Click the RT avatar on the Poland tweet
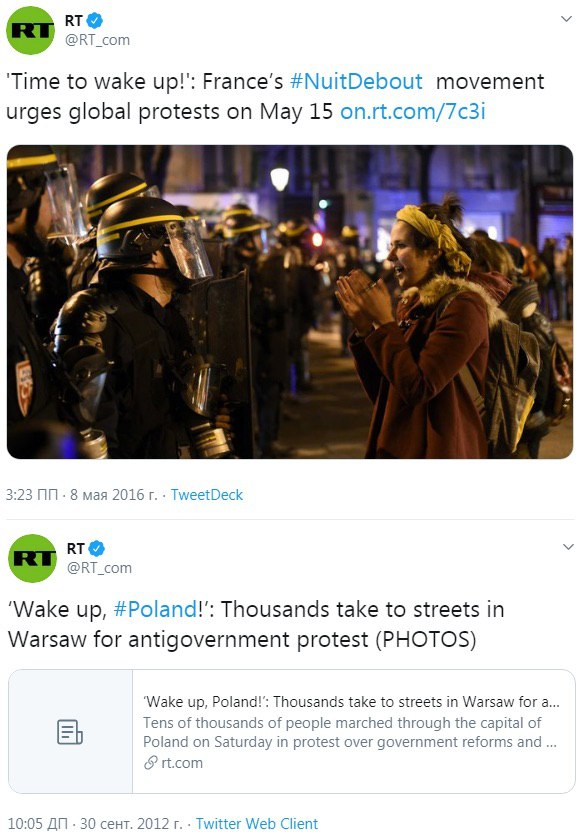 pos(32,558)
